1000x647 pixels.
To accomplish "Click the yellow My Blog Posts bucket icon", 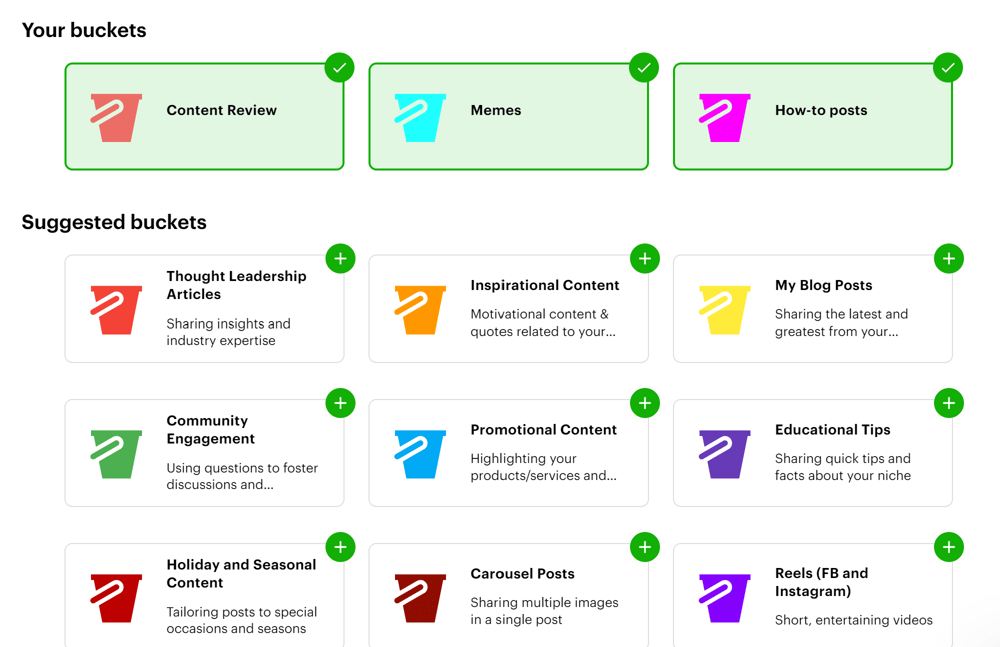I will click(724, 310).
